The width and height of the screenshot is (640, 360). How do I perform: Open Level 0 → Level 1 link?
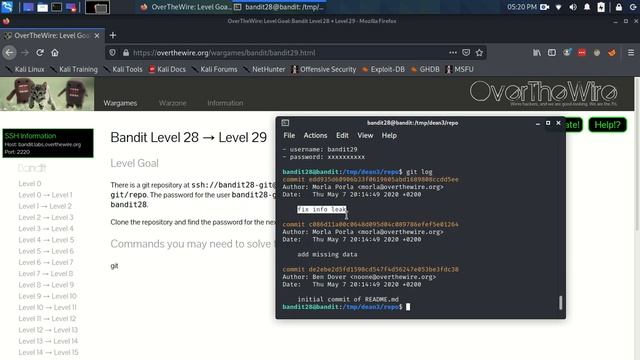click(x=45, y=195)
